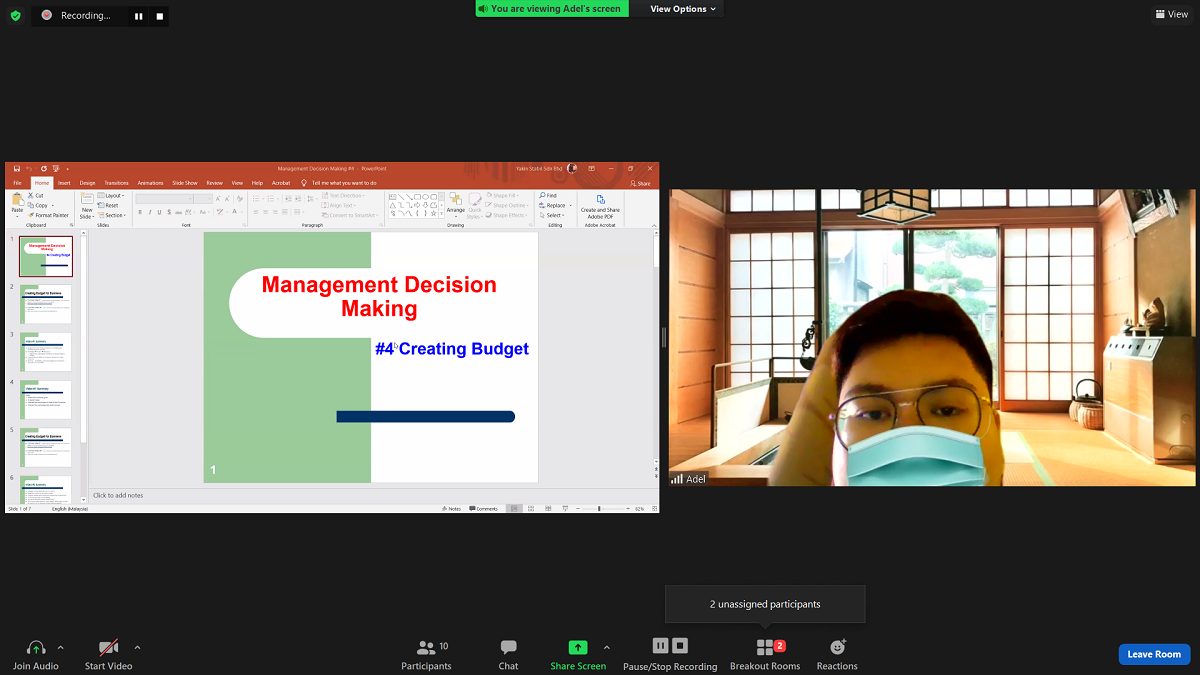Image resolution: width=1200 pixels, height=675 pixels.
Task: Open the File tab in PowerPoint
Action: [17, 183]
